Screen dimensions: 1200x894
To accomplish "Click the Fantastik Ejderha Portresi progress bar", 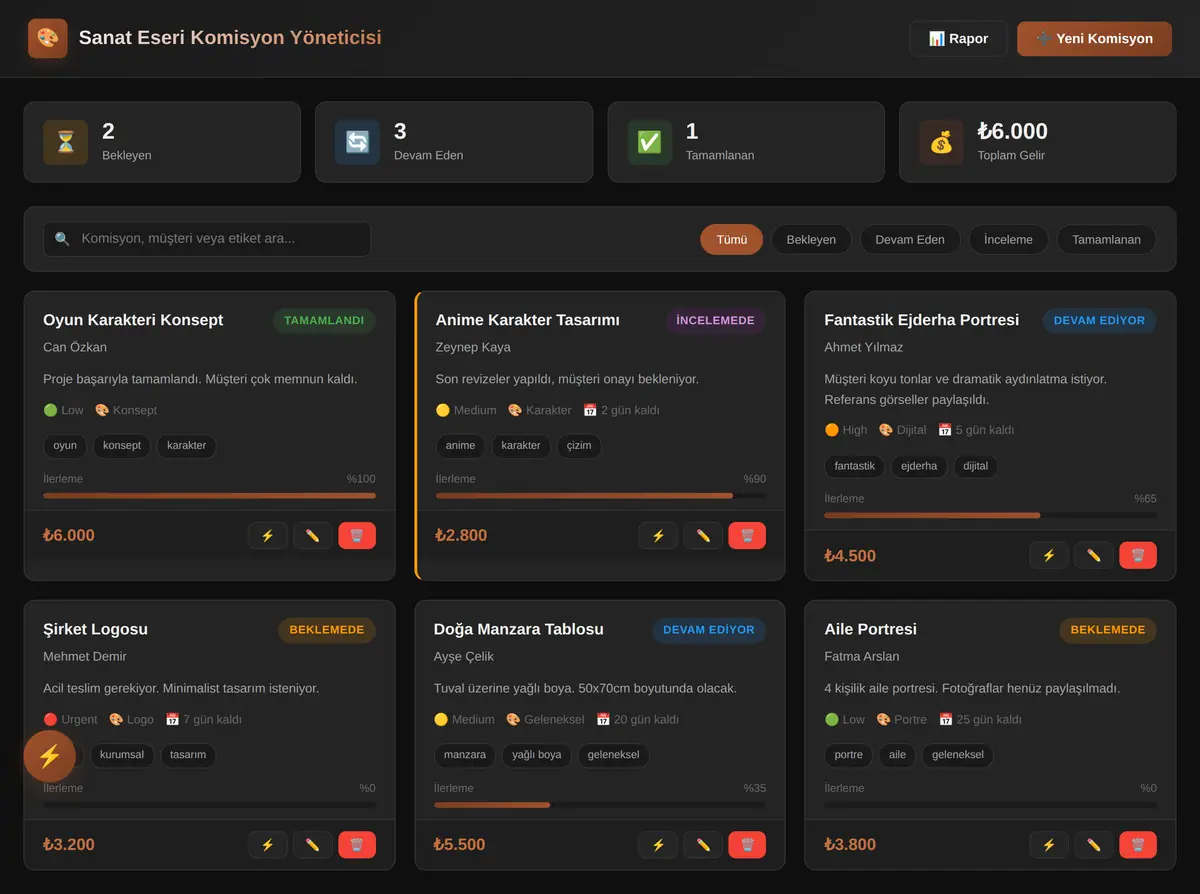I will tap(990, 515).
